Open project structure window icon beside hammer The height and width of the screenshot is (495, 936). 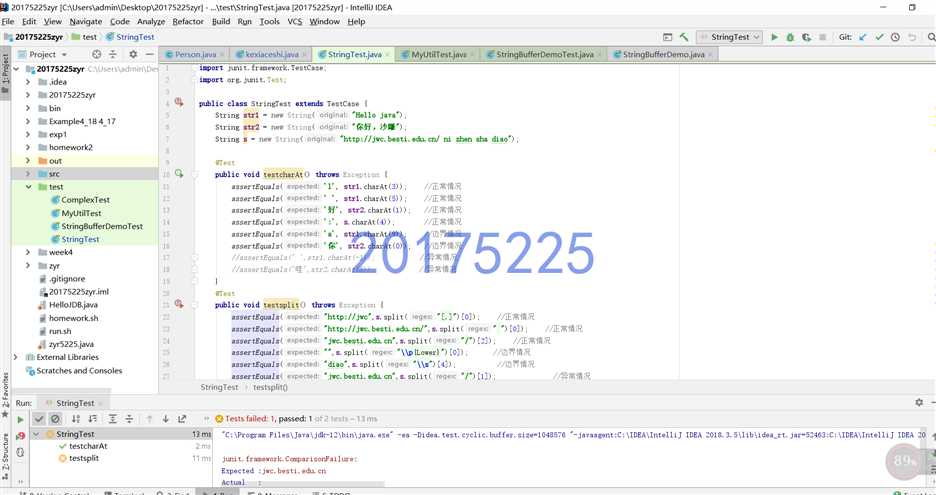click(668, 37)
